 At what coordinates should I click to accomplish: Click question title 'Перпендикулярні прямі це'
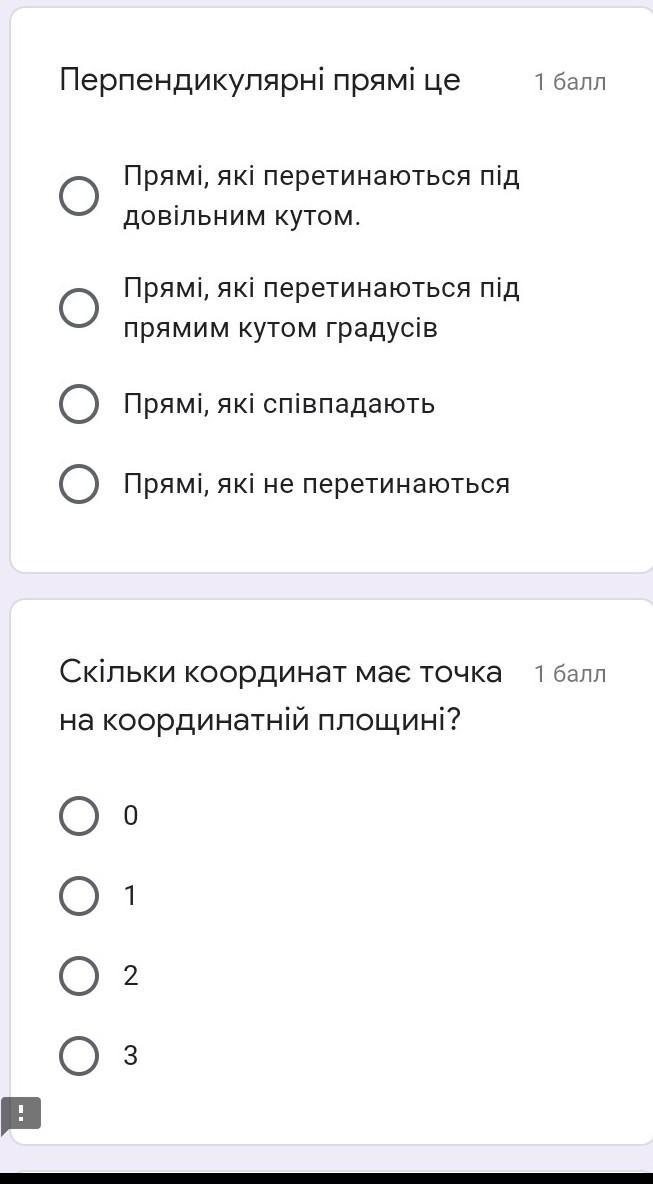pyautogui.click(x=260, y=80)
